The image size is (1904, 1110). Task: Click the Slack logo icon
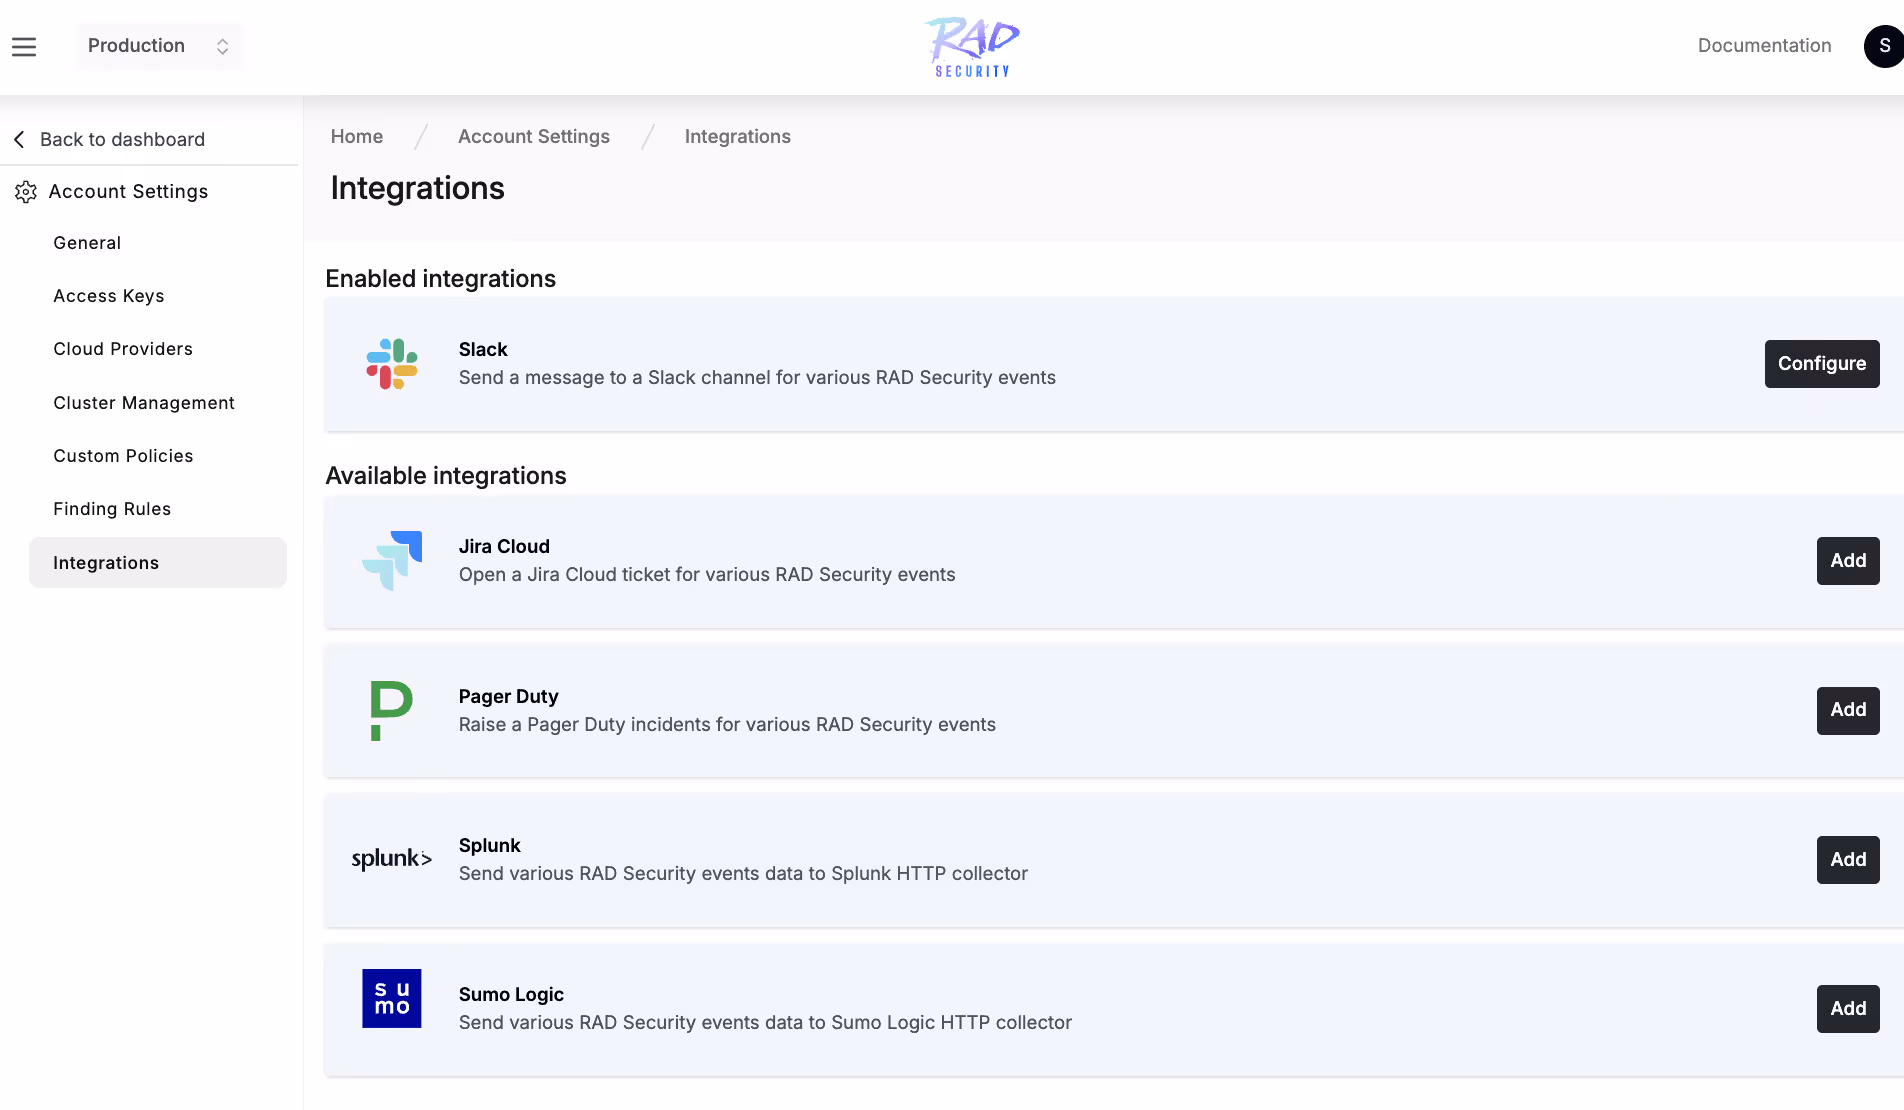pyautogui.click(x=392, y=364)
